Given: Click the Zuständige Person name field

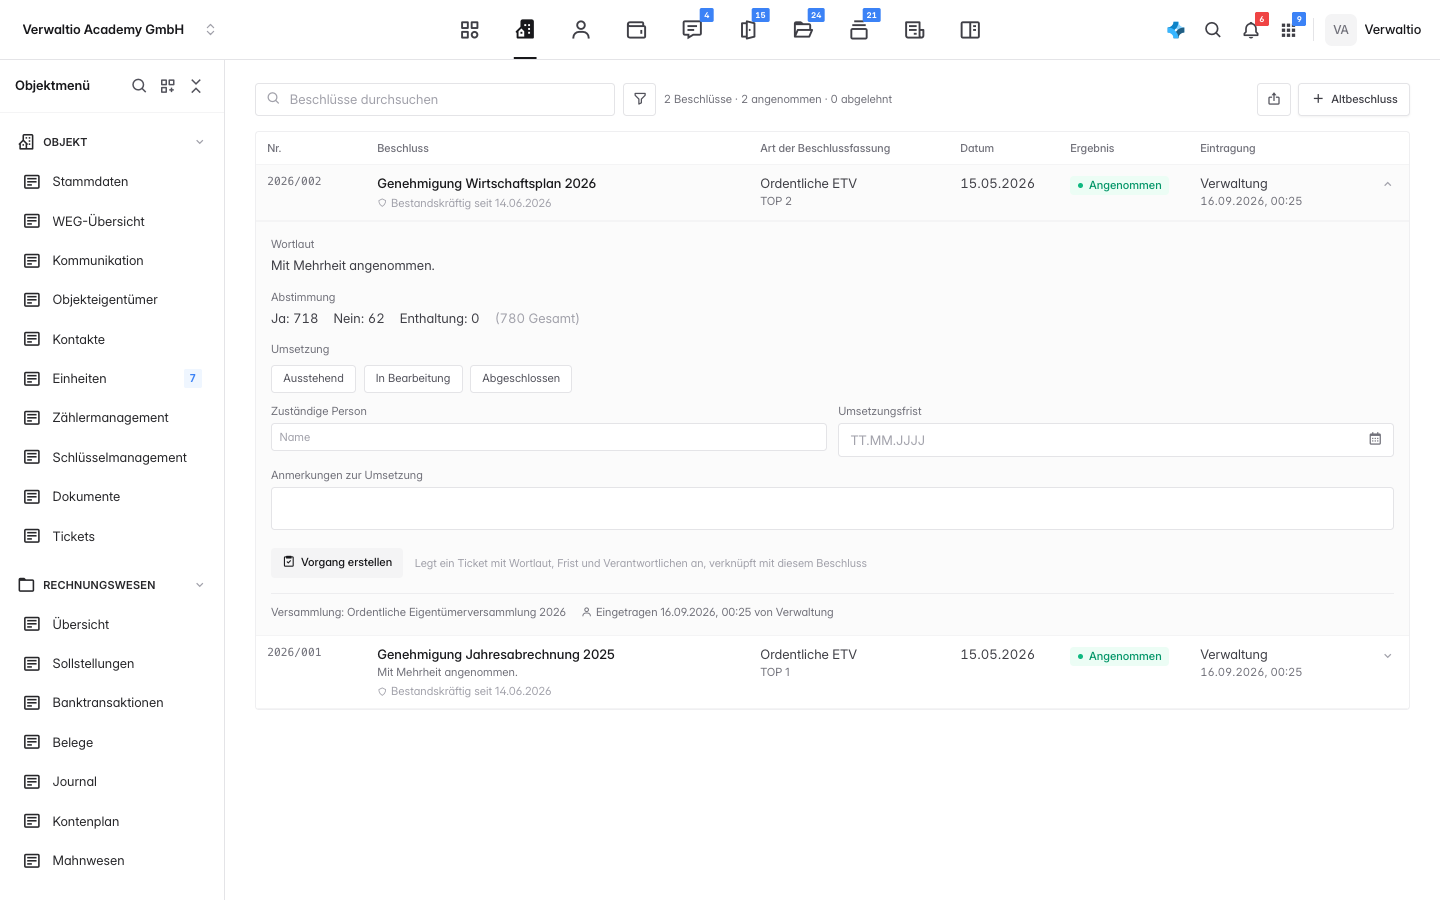Looking at the screenshot, I should click(x=549, y=437).
